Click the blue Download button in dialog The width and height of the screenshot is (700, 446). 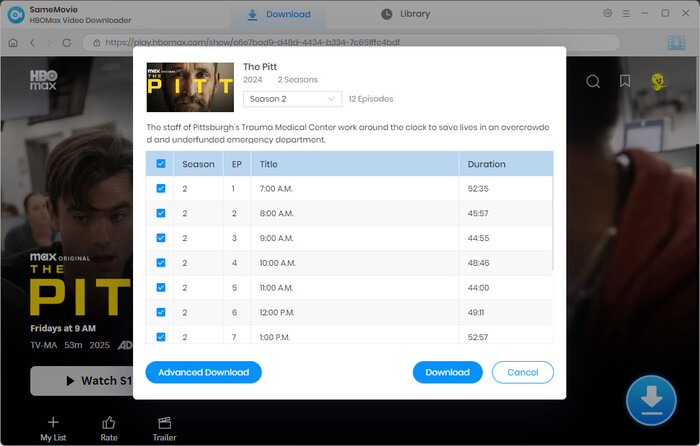tap(447, 372)
